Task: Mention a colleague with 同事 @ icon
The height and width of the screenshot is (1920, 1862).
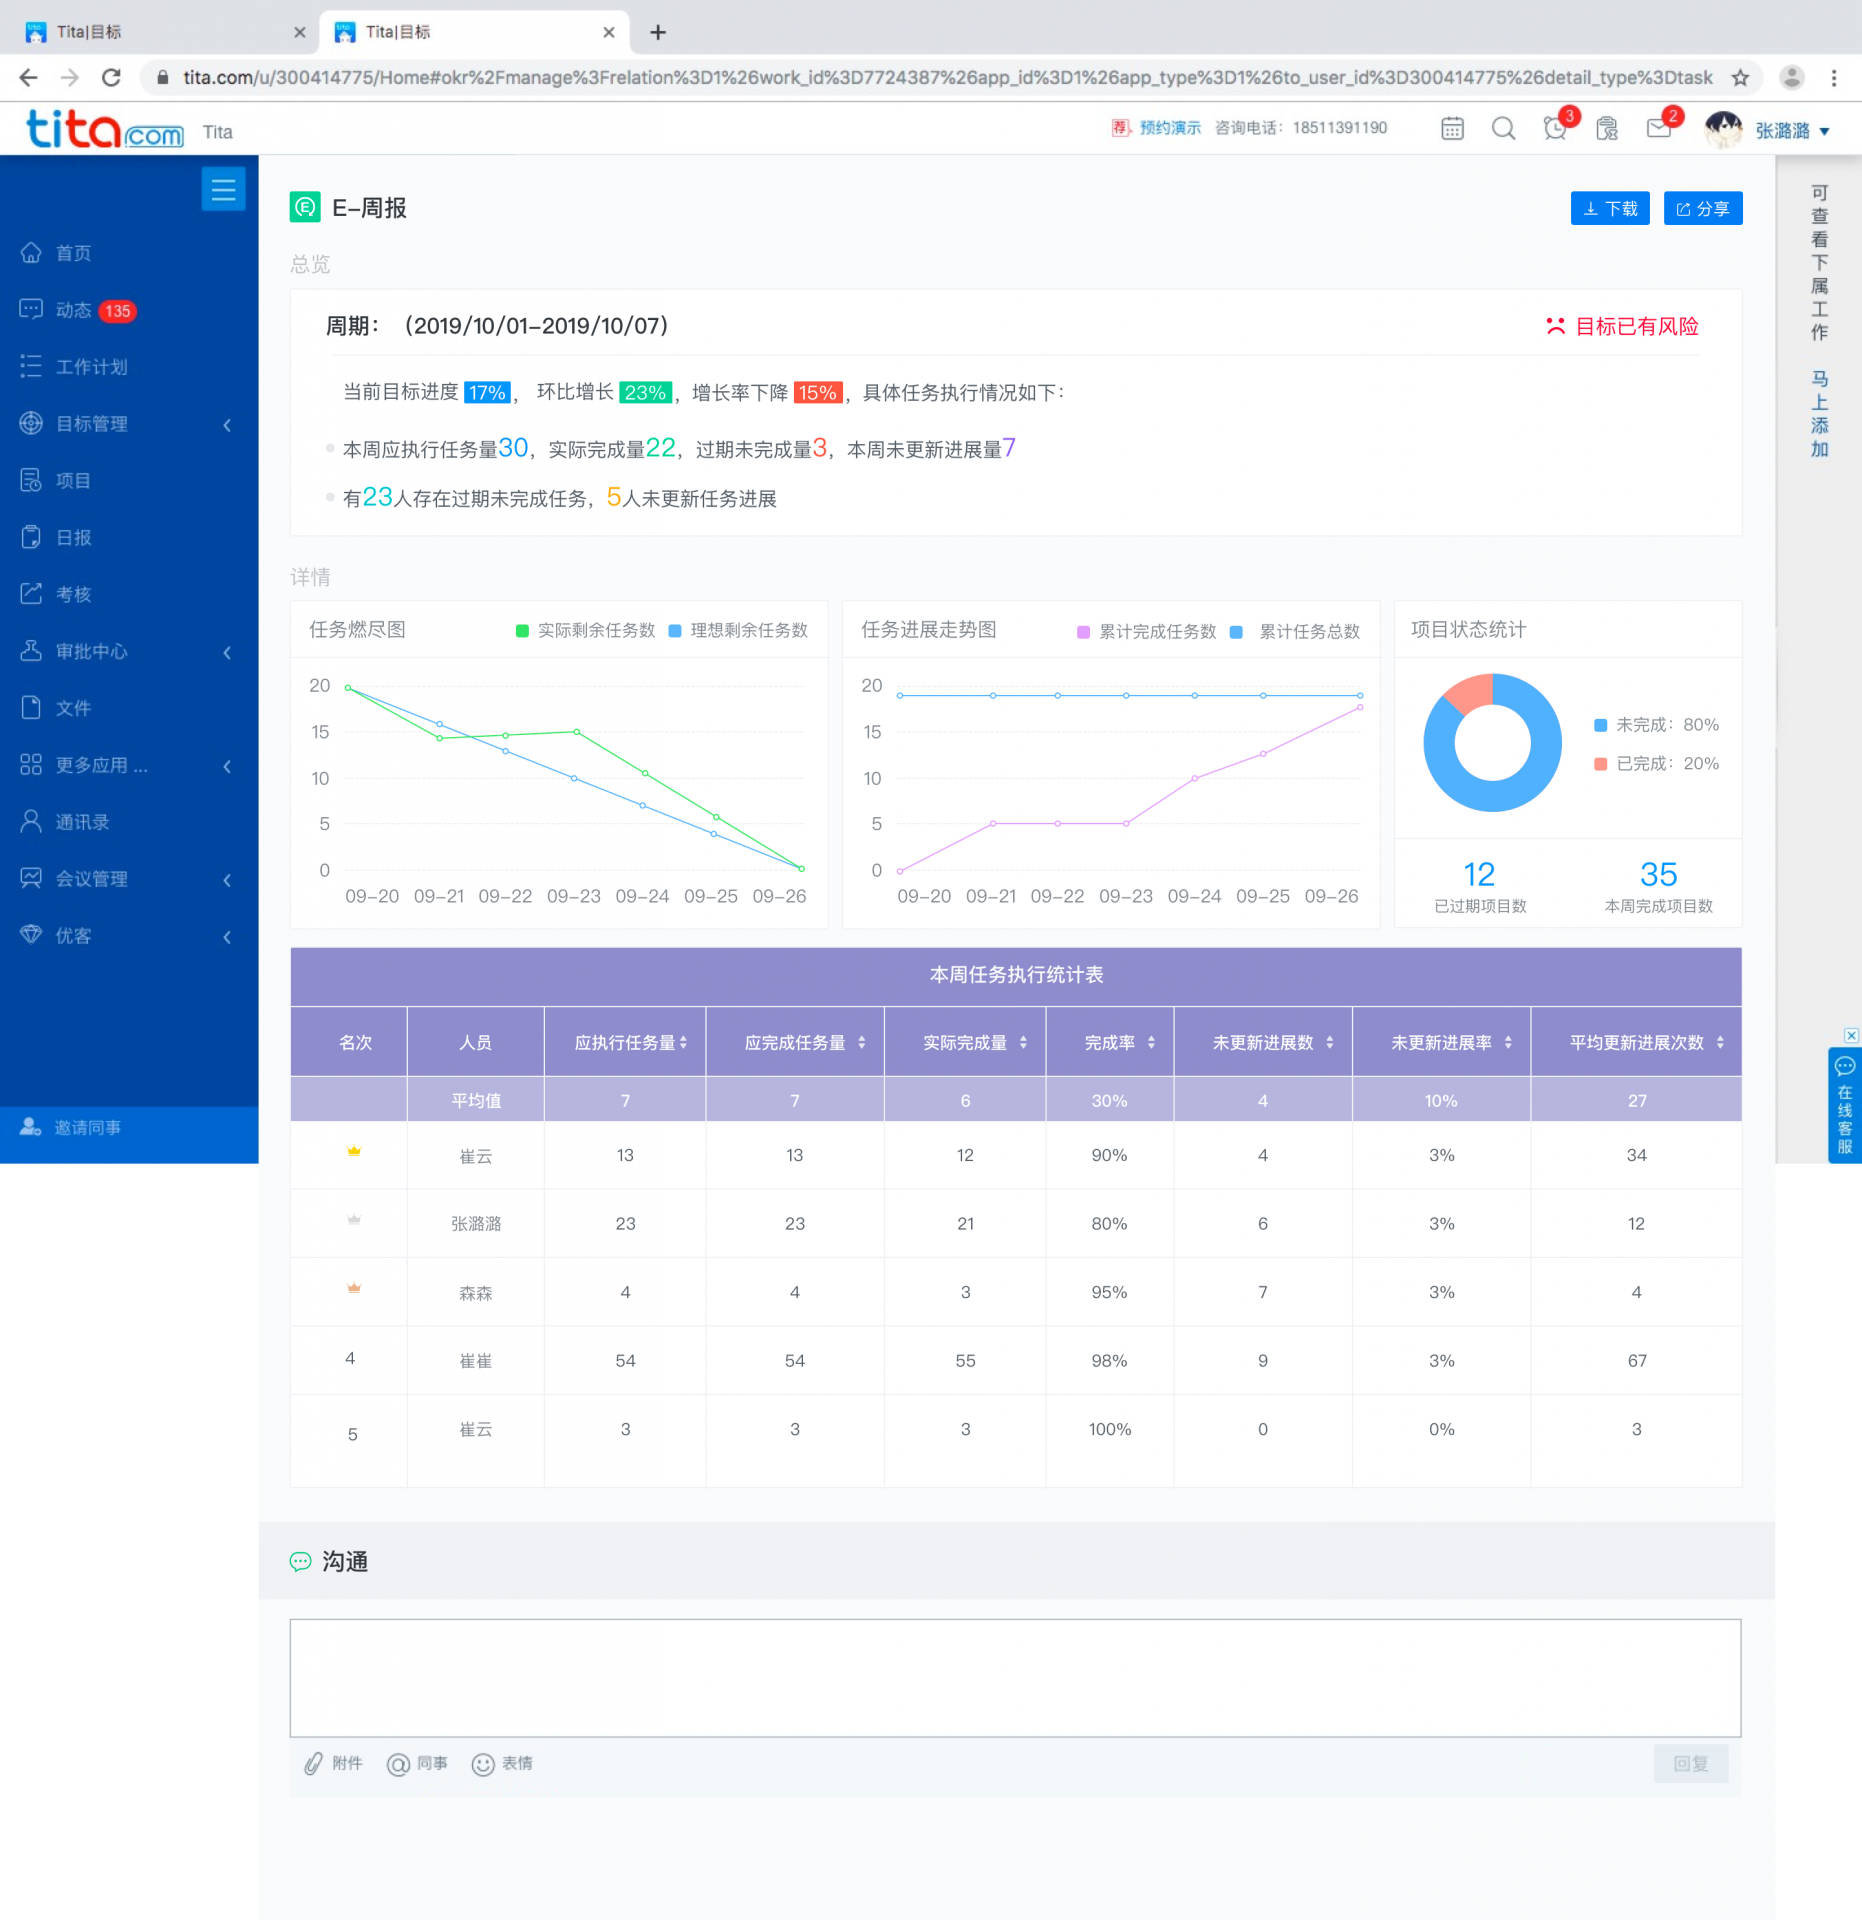Action: 398,1764
